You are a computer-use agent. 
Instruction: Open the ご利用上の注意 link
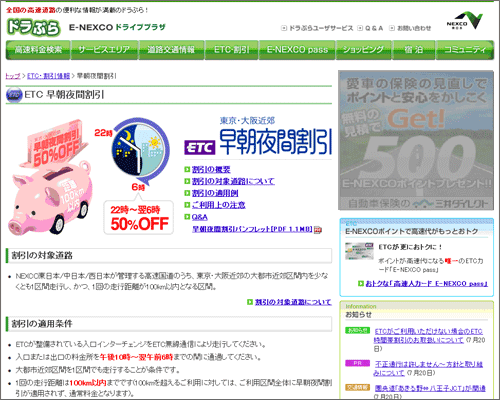219,205
